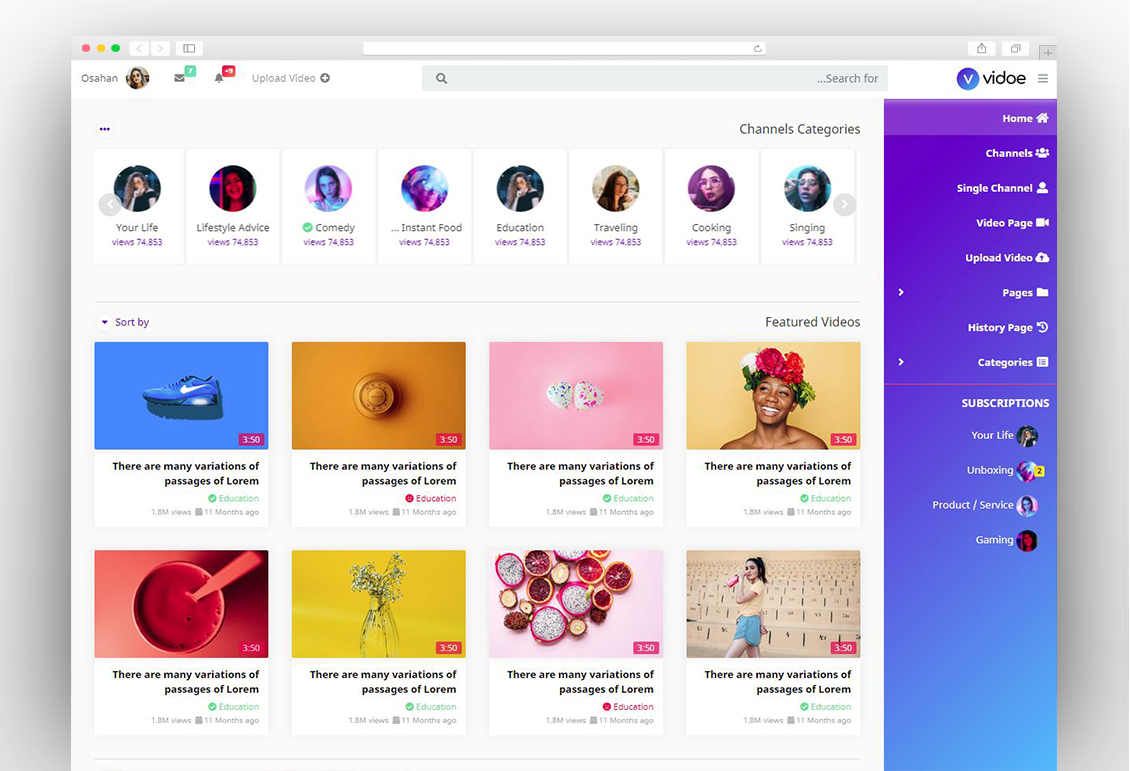This screenshot has width=1130, height=771.
Task: Open the Instant Food channel category
Action: click(424, 206)
